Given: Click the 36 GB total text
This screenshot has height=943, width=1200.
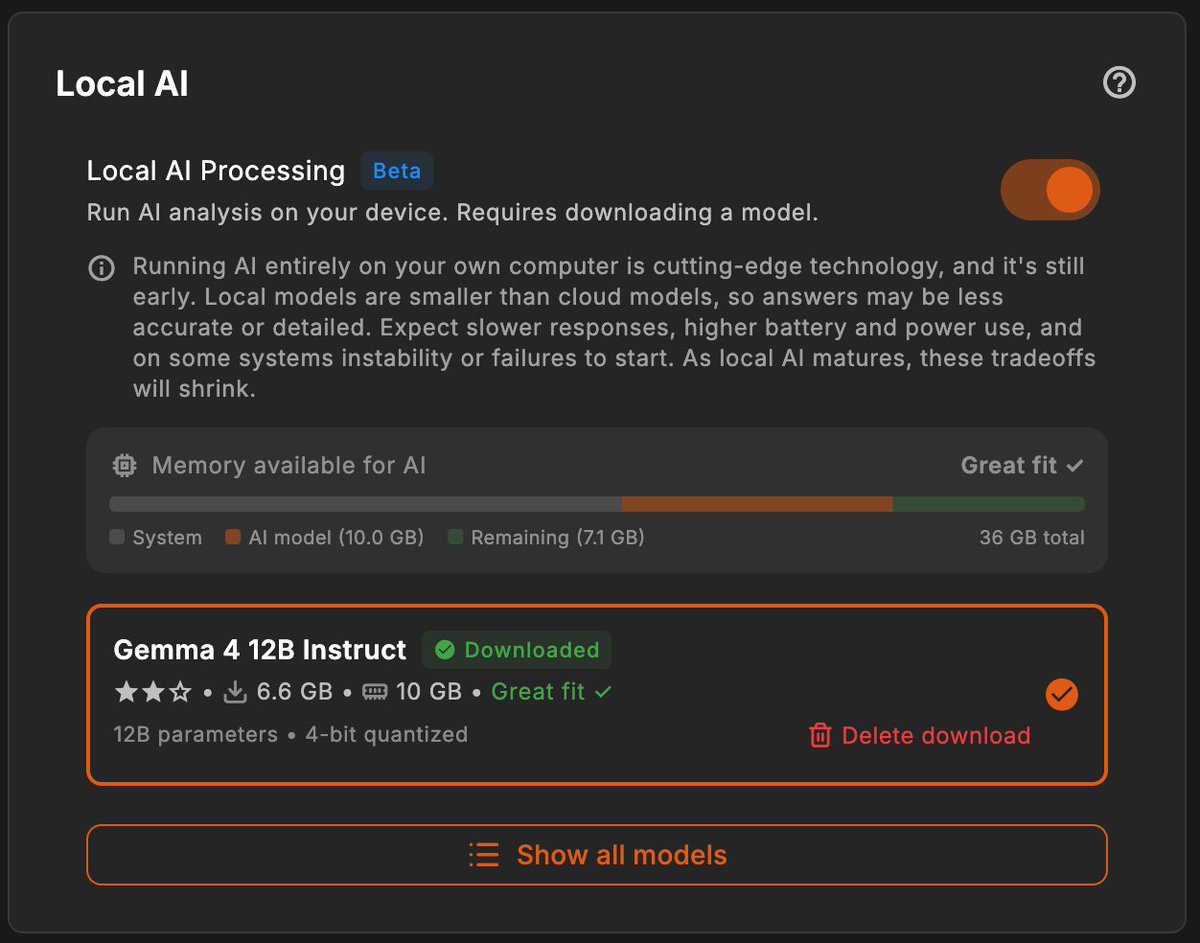Looking at the screenshot, I should pos(1032,537).
